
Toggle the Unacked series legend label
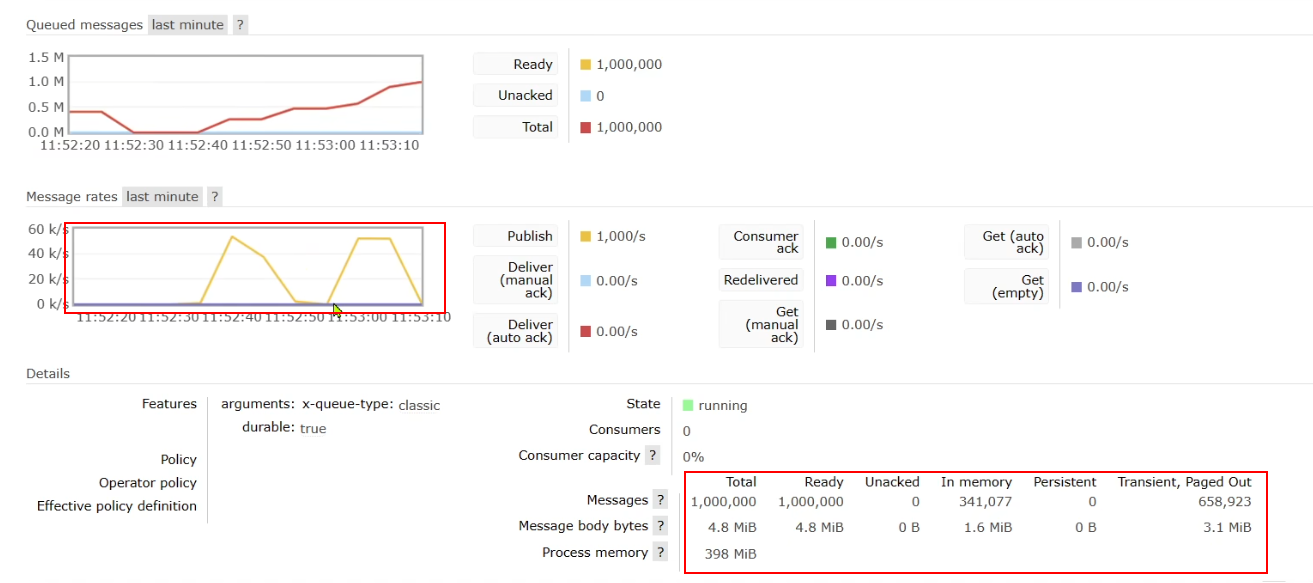click(515, 96)
